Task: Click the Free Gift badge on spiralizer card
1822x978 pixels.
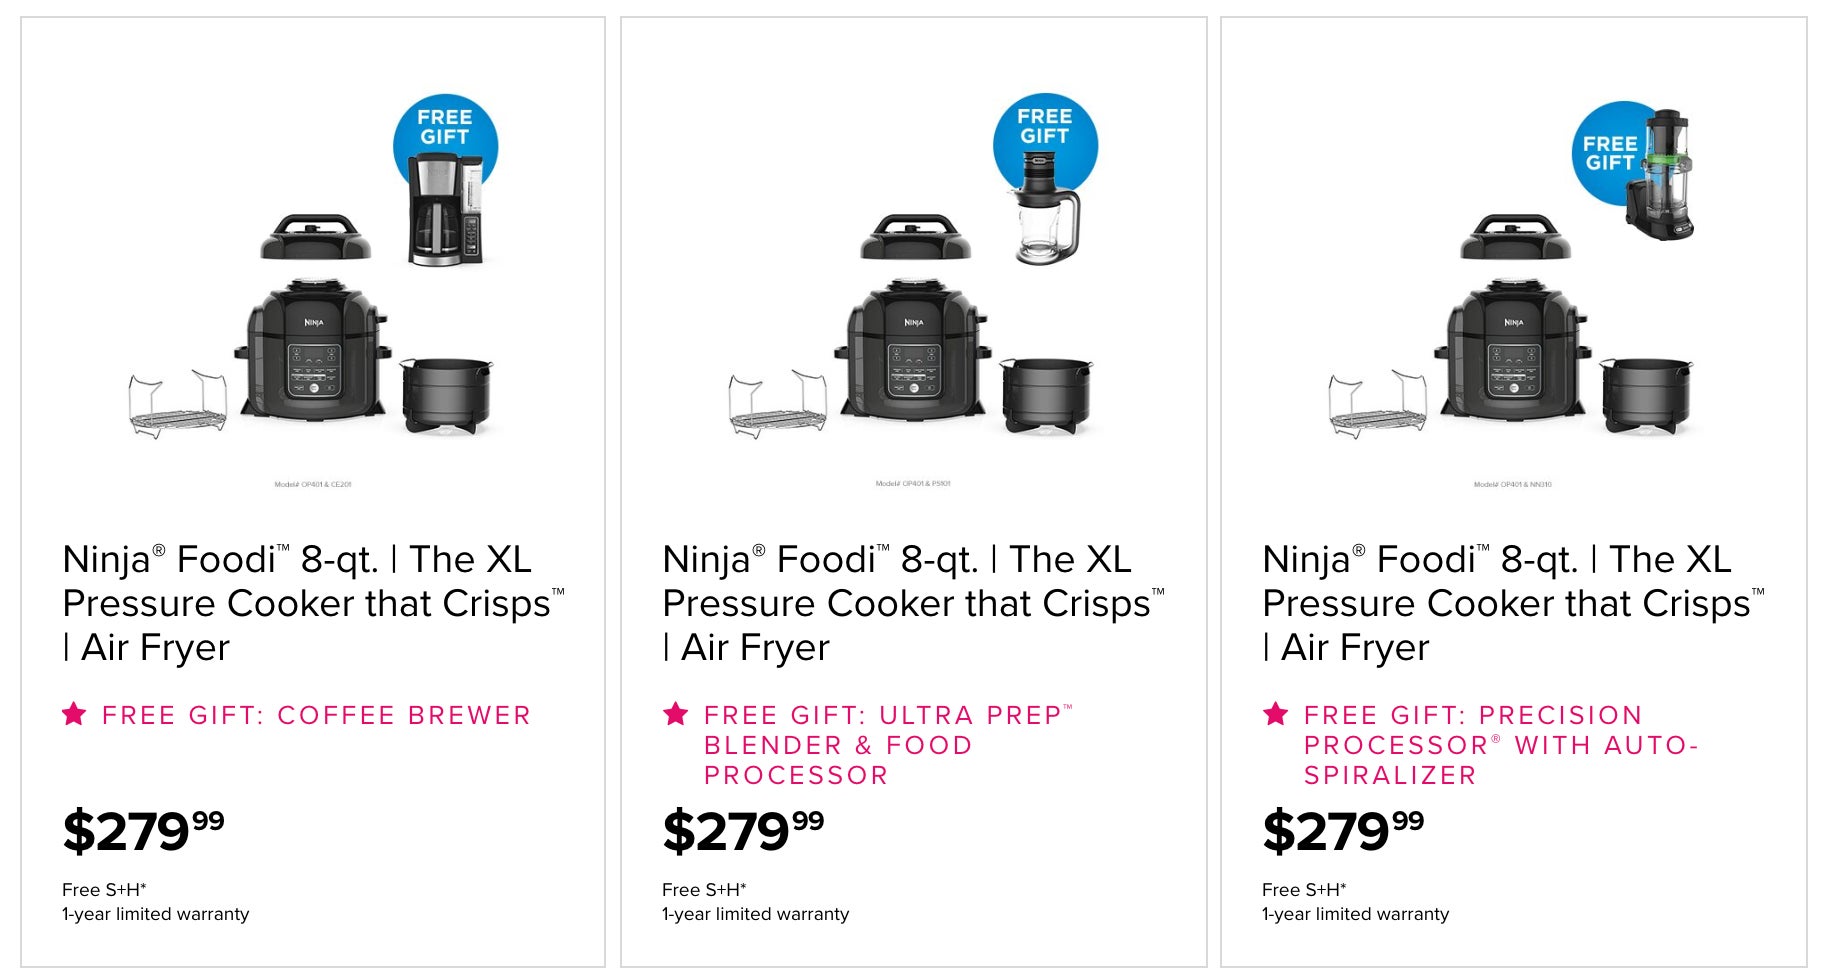Action: (1608, 153)
